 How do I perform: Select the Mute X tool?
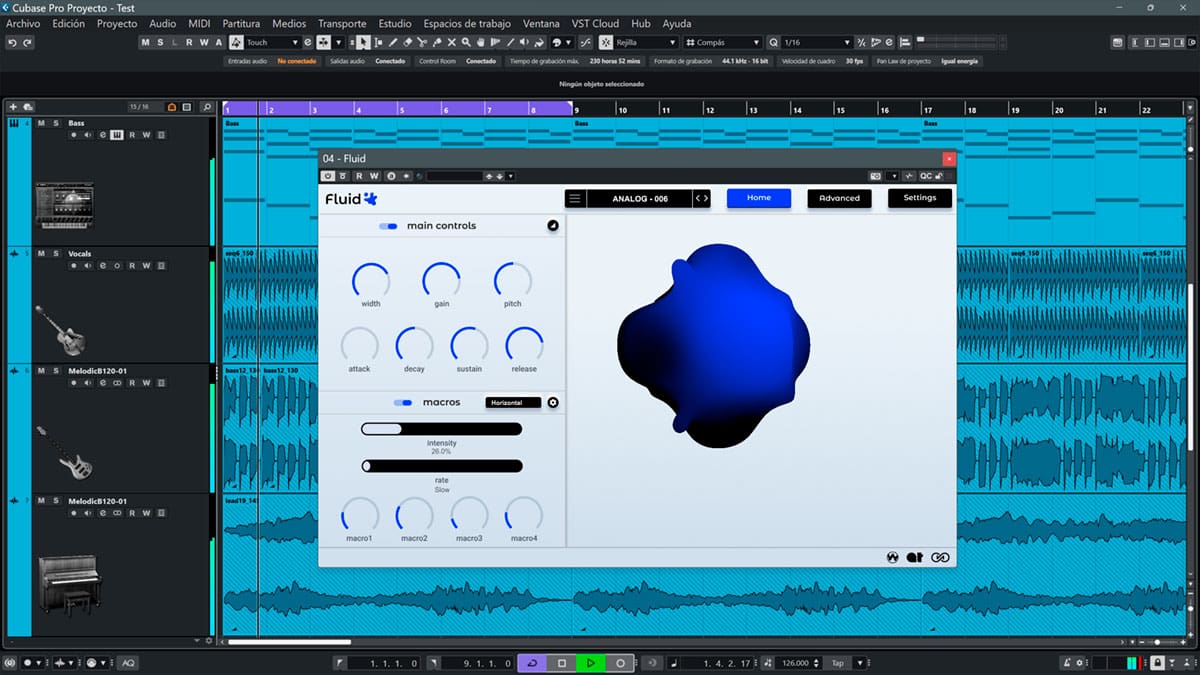click(452, 42)
